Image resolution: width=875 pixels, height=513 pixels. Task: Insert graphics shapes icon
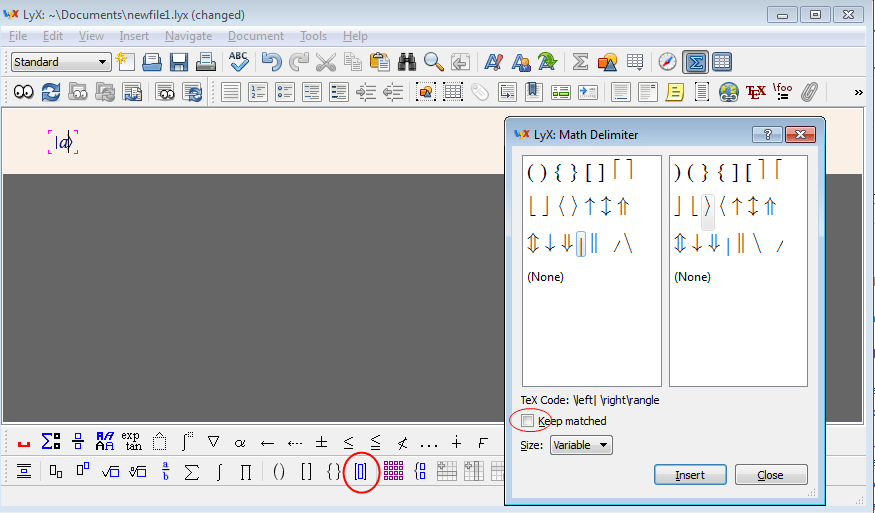(607, 62)
